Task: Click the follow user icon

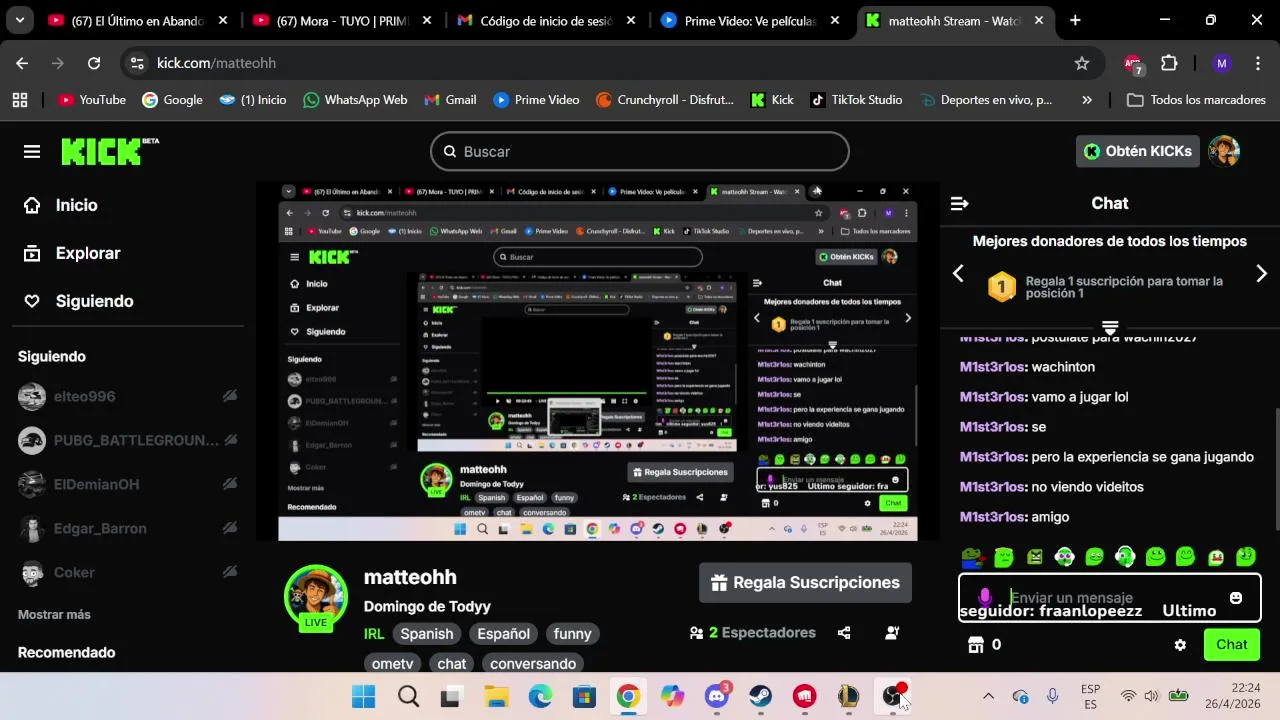Action: click(x=892, y=633)
